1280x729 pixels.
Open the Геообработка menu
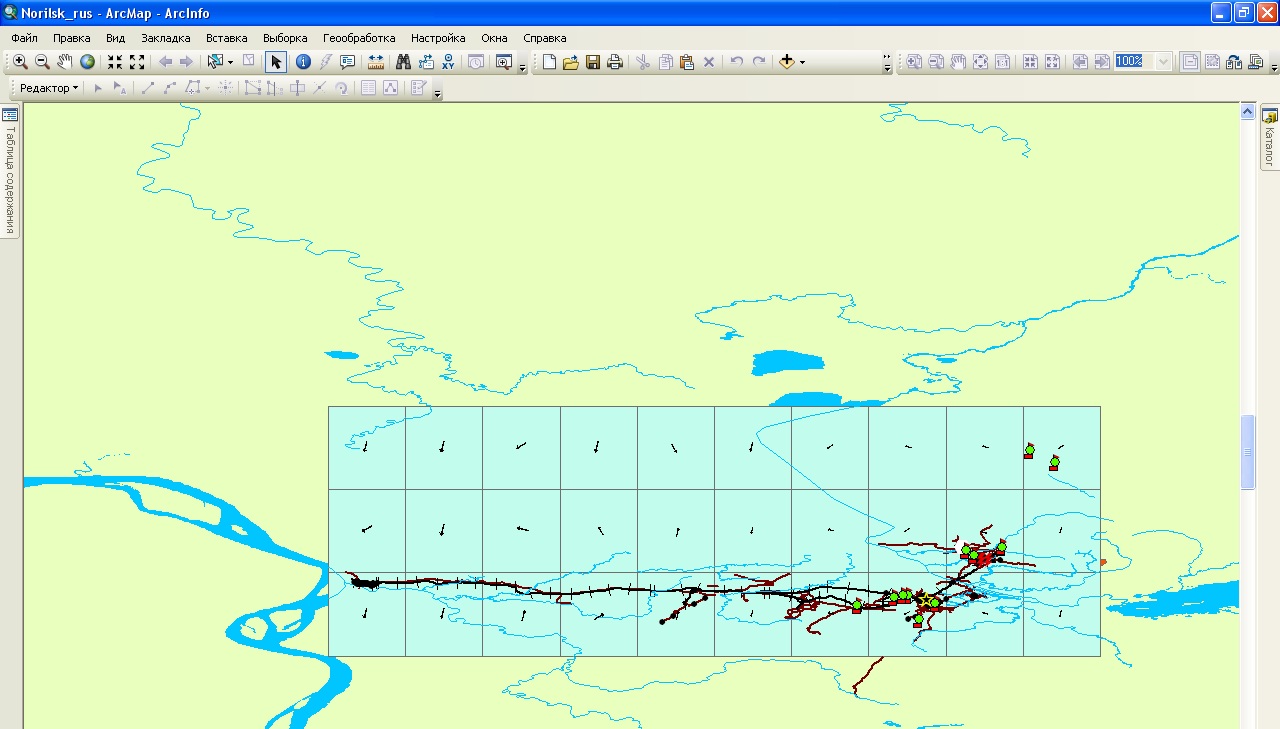359,38
